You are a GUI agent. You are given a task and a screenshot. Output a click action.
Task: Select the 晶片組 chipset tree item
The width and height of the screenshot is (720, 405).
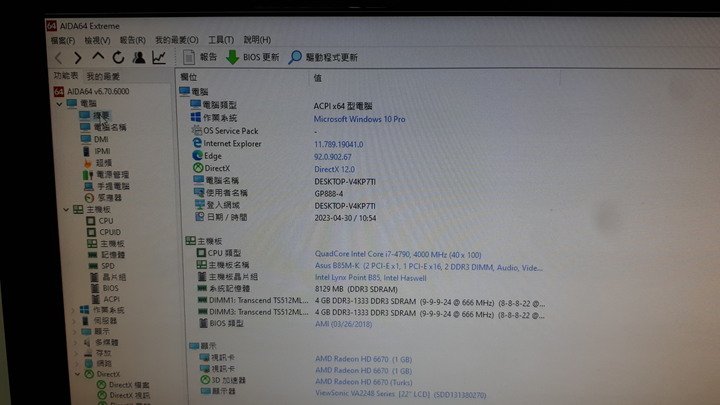108,277
